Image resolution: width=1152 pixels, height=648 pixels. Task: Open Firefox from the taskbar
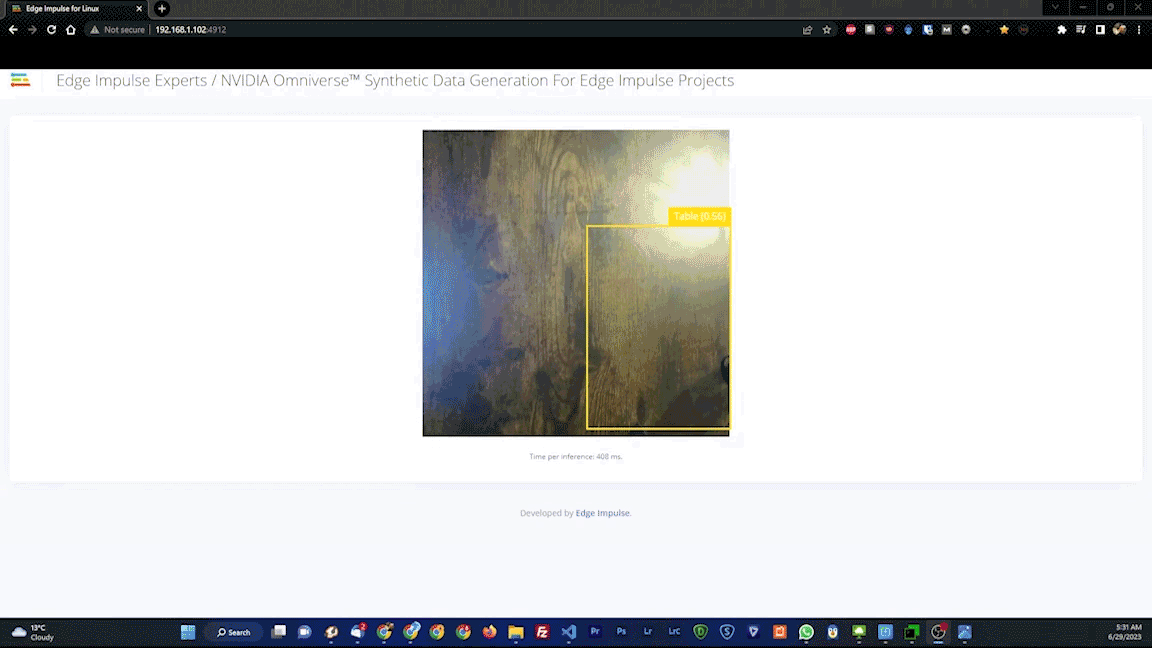(489, 632)
